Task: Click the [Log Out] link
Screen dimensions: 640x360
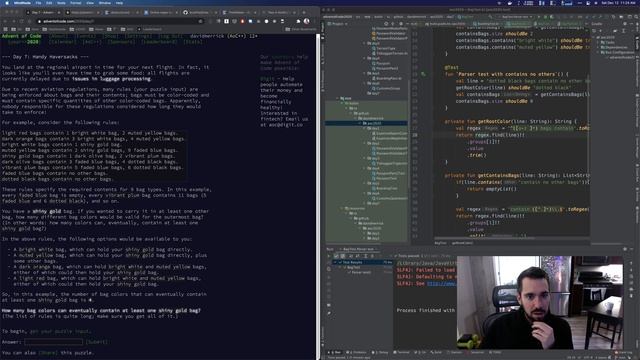Action: [171, 36]
